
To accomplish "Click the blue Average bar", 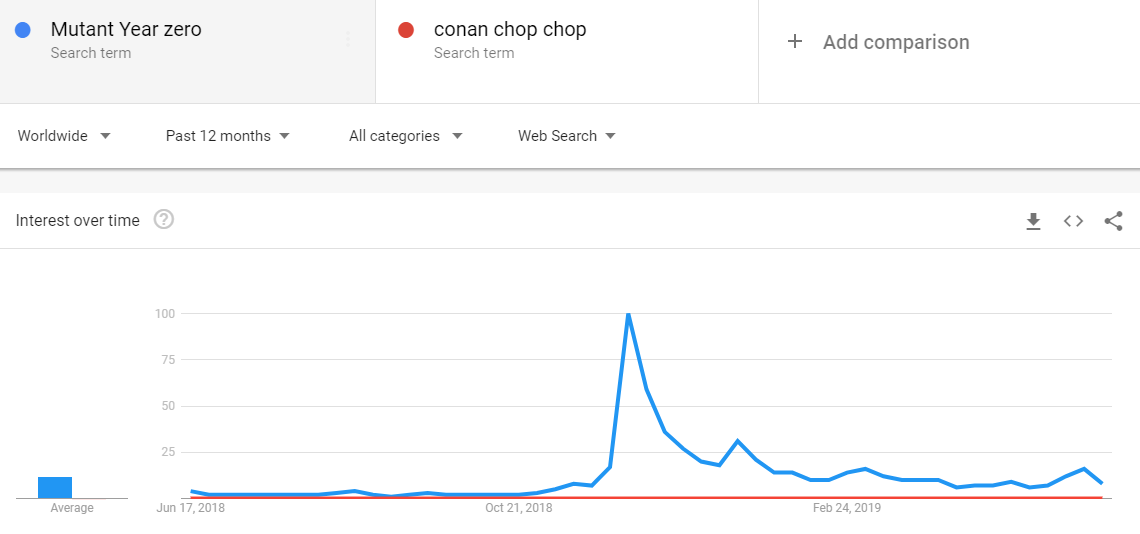I will click(55, 487).
